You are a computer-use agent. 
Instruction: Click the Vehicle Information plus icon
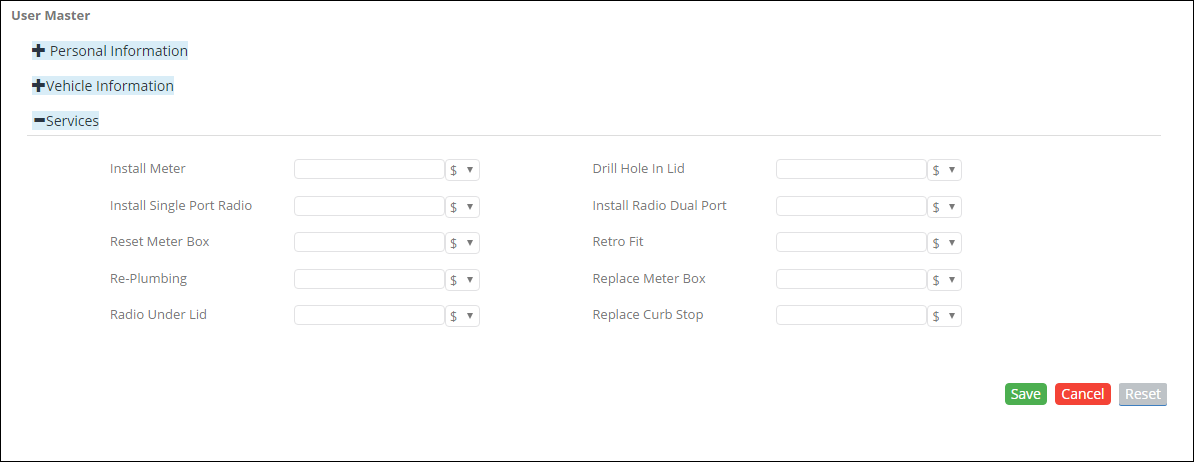coord(39,86)
